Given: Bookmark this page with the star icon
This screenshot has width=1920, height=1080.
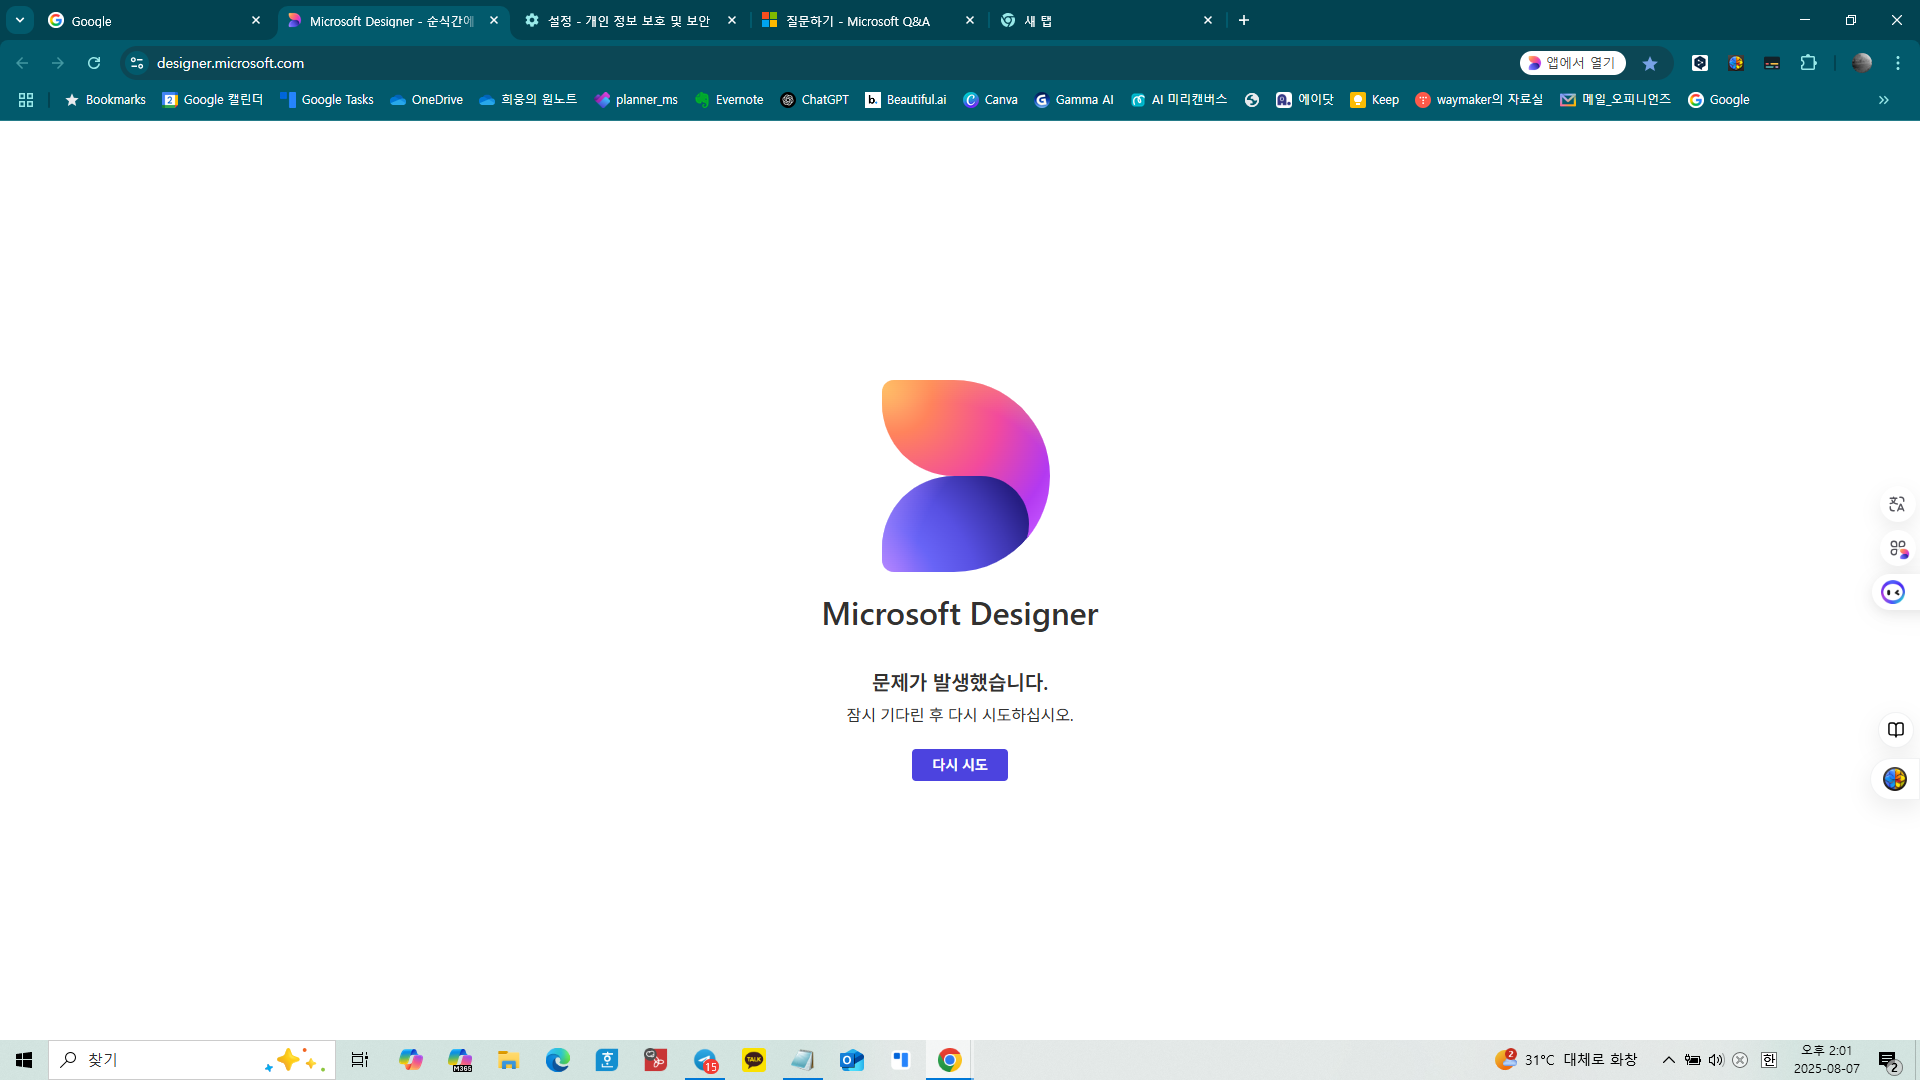Looking at the screenshot, I should (1650, 63).
